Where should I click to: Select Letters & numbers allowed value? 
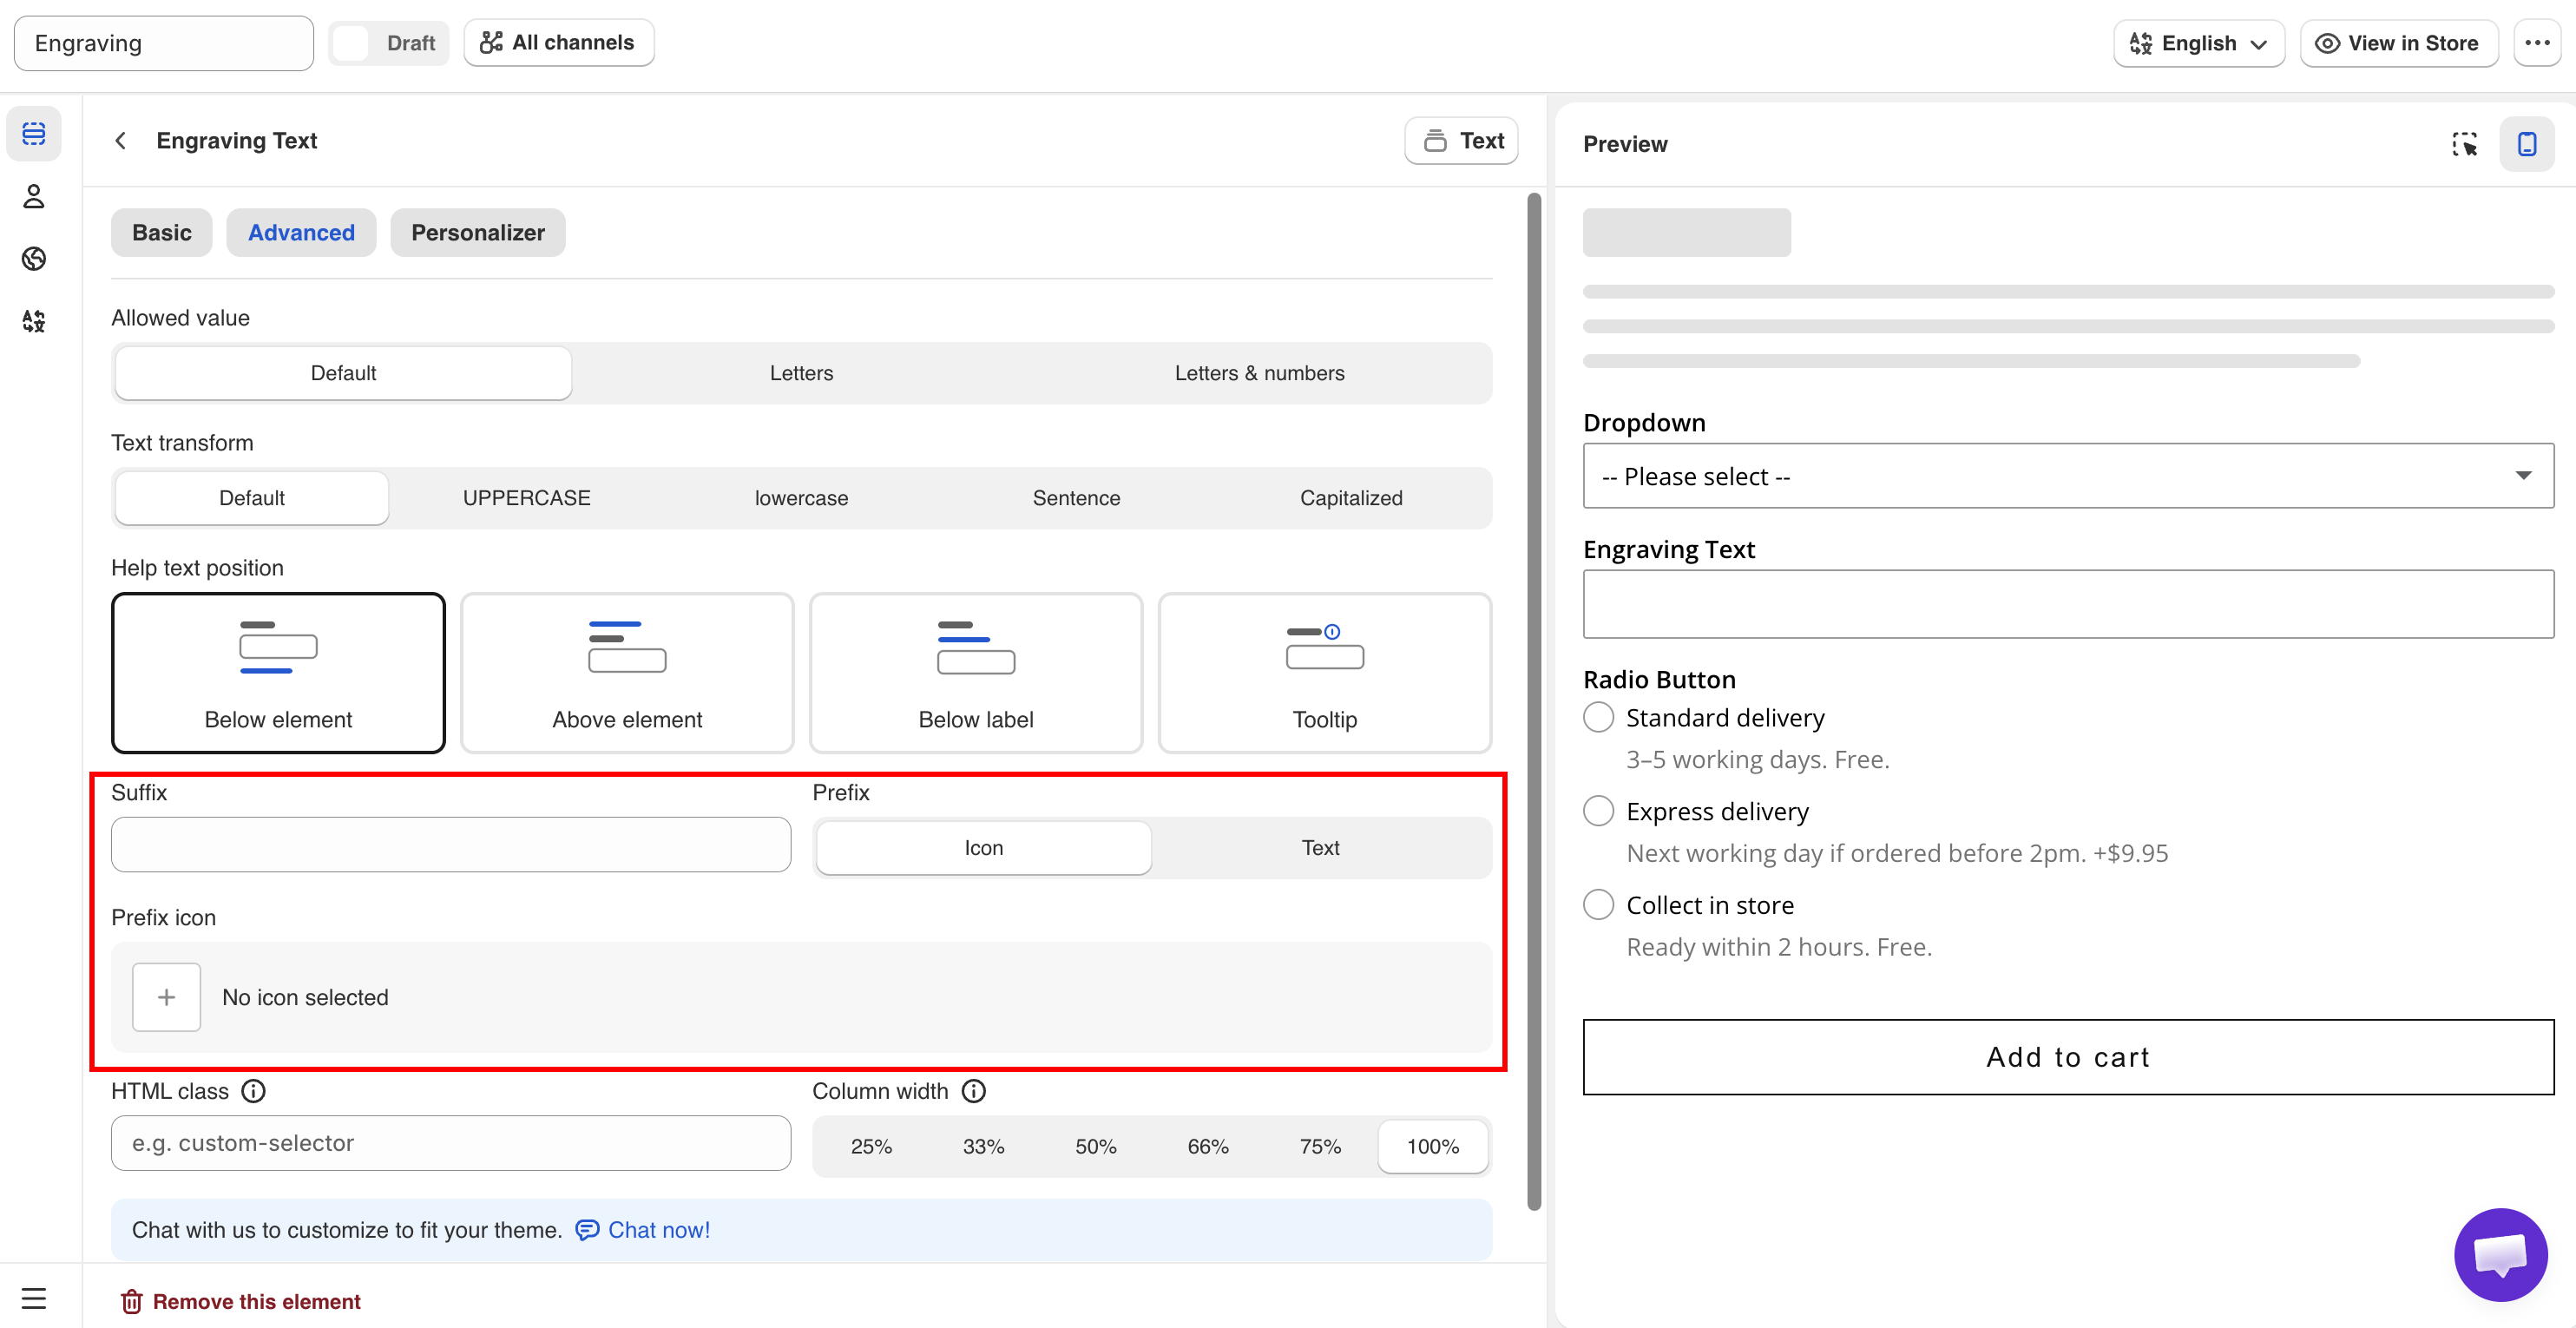pyautogui.click(x=1259, y=373)
